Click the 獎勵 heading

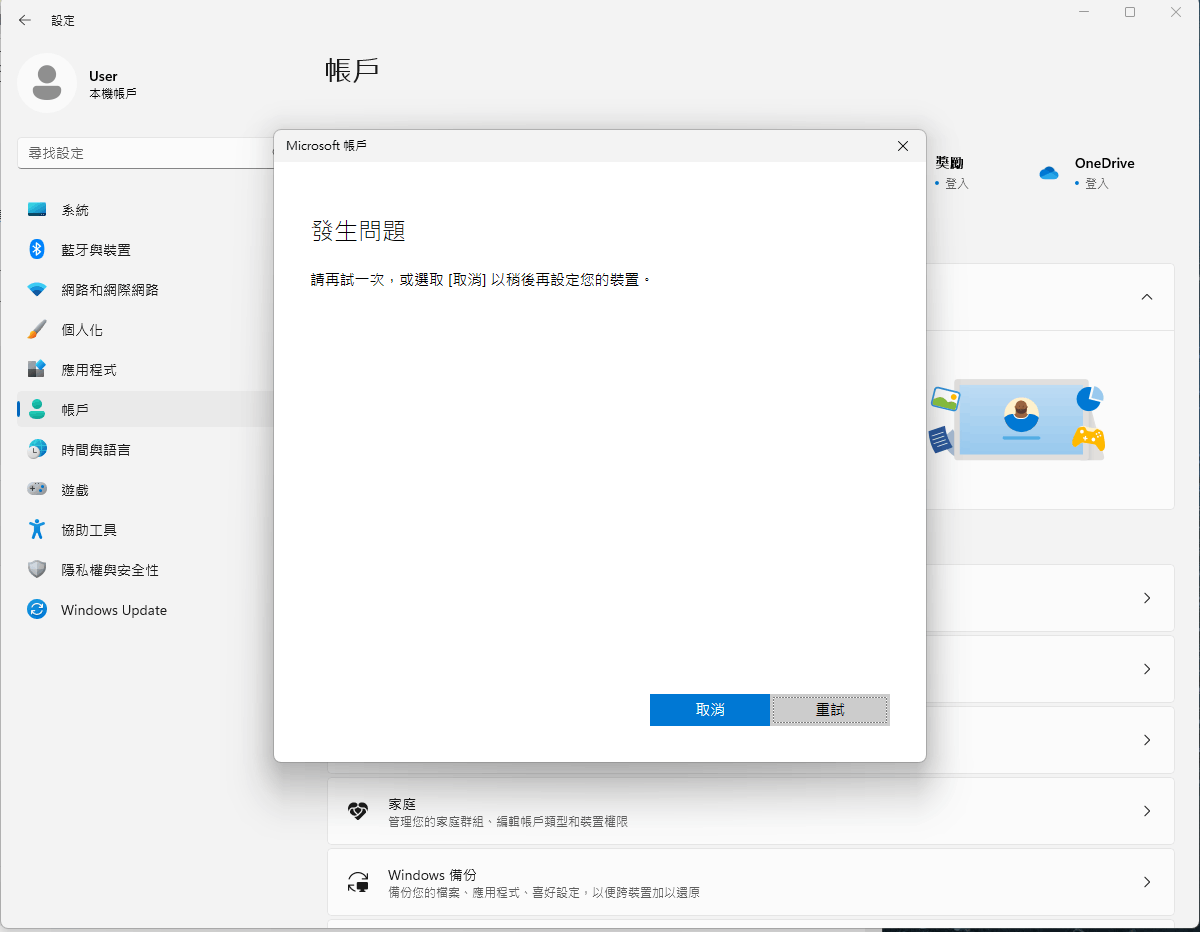click(x=950, y=163)
